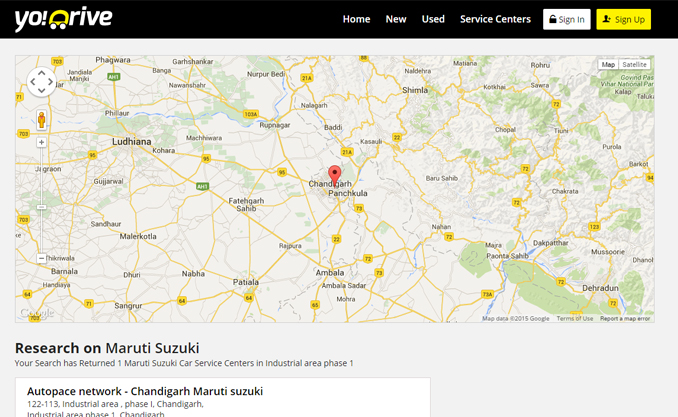Open Service Centers page
Screen dimensions: 678x417
tap(495, 19)
